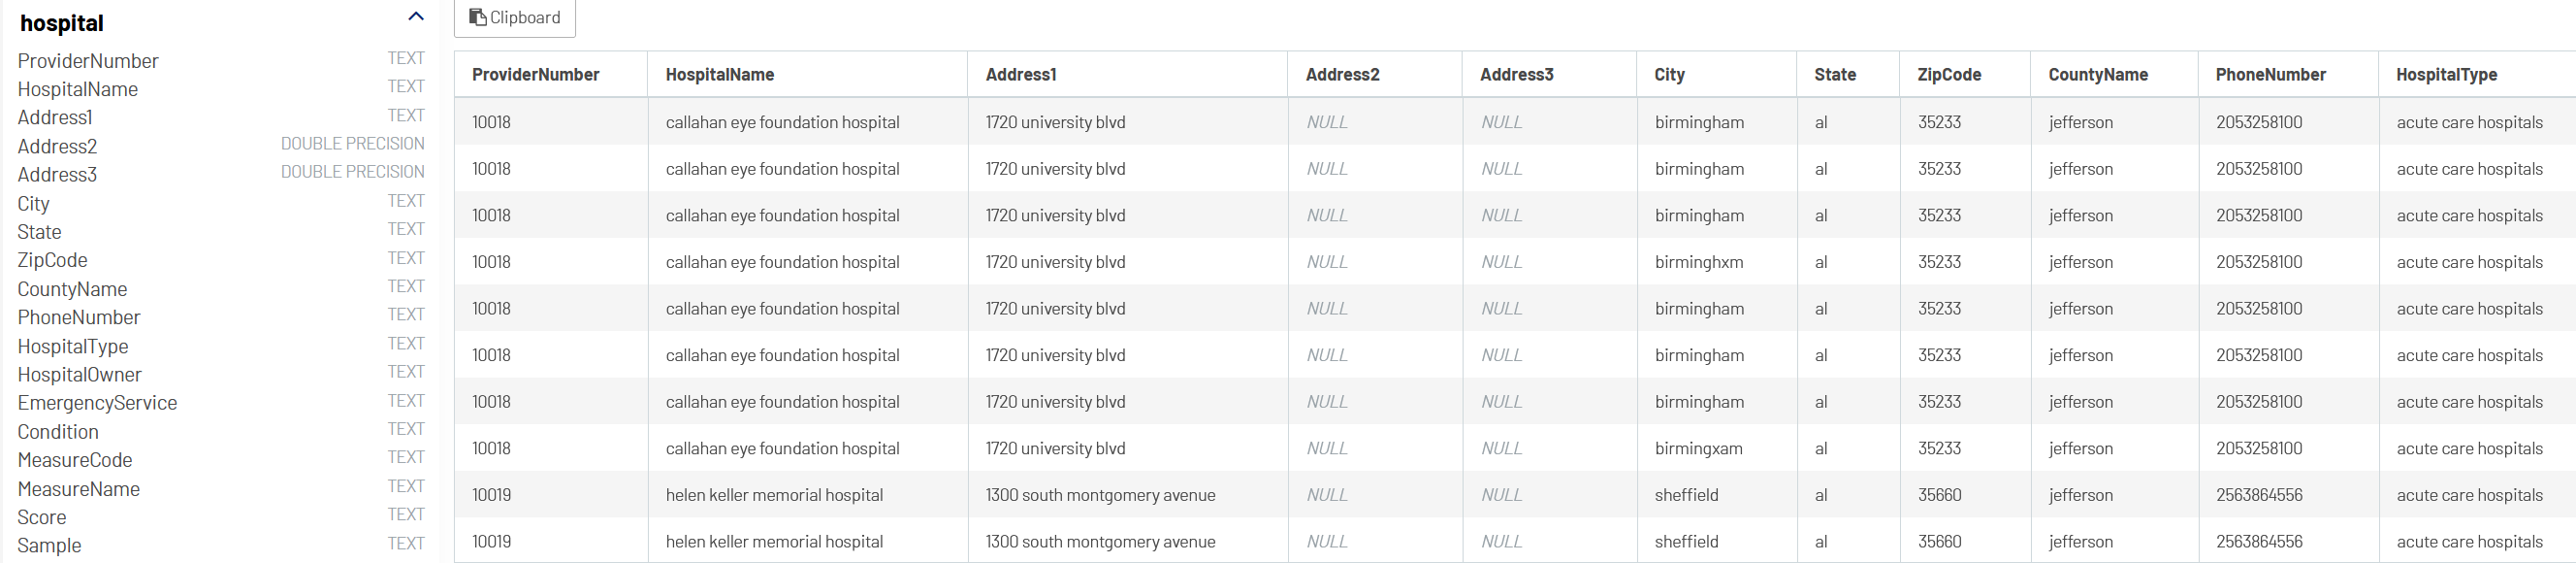Click the CountyName column header
Screen dimensions: 2576x563
tap(2098, 74)
